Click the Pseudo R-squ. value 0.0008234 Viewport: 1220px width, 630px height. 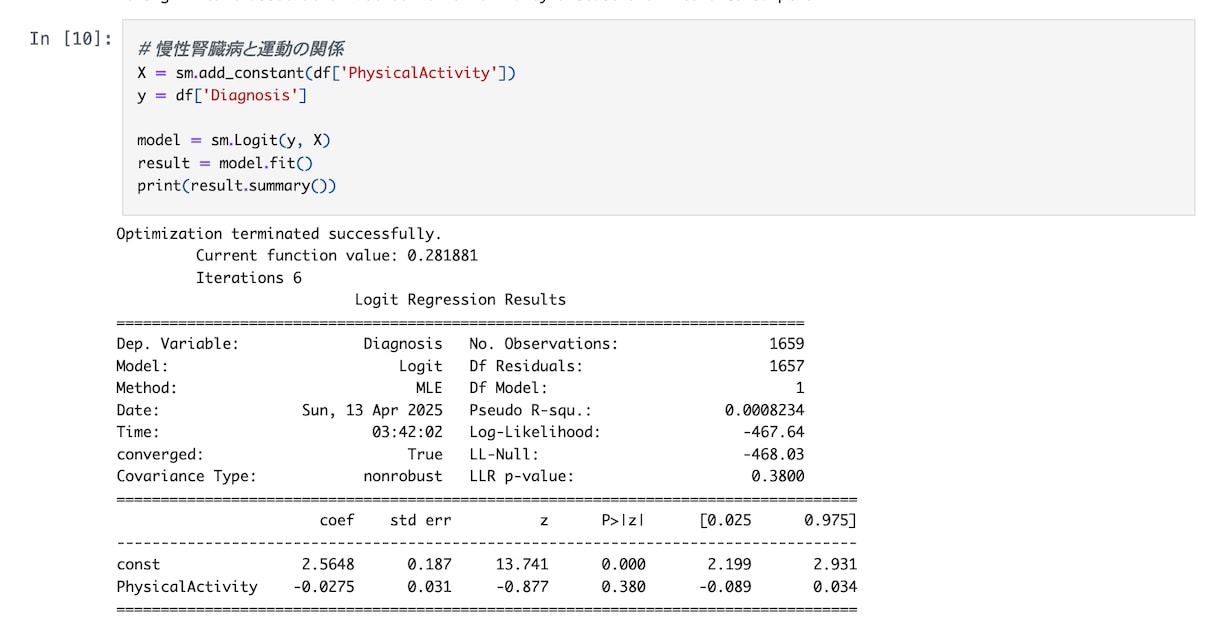(x=765, y=410)
